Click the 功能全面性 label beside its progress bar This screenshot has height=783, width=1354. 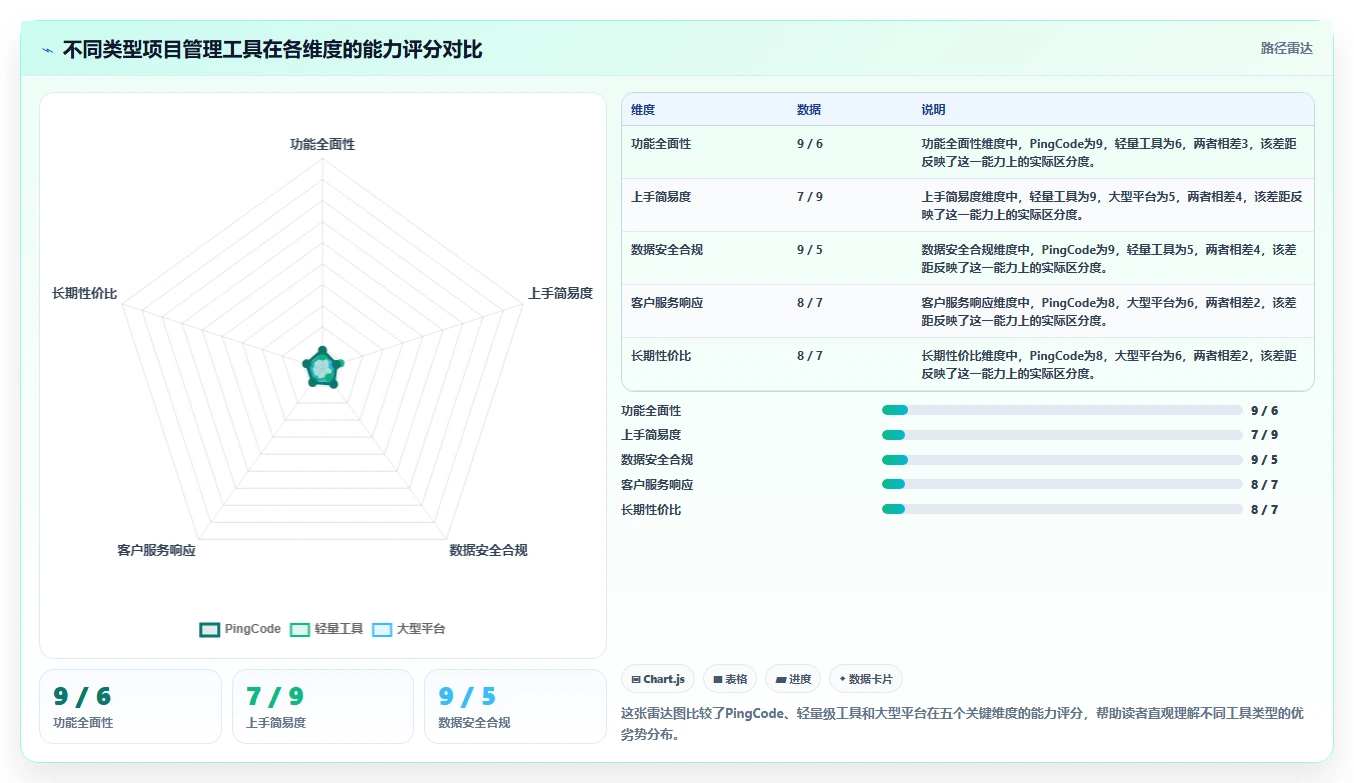point(651,411)
